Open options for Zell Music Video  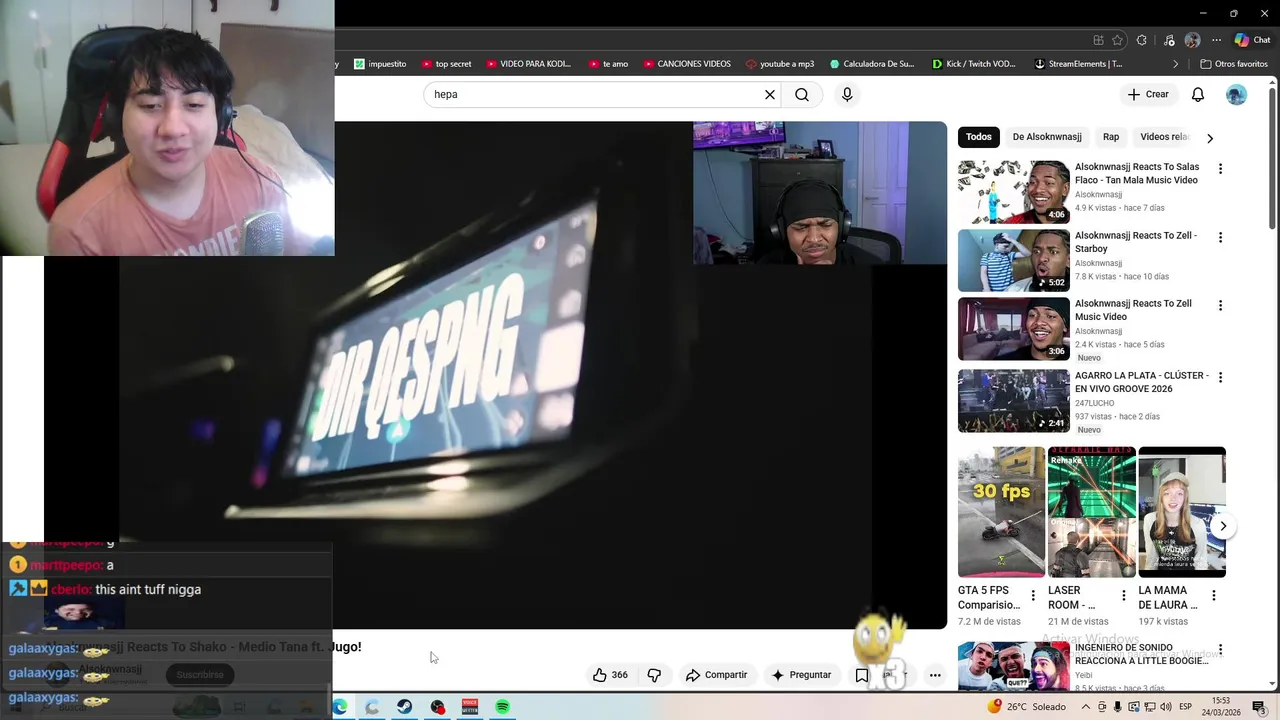[x=1220, y=305]
